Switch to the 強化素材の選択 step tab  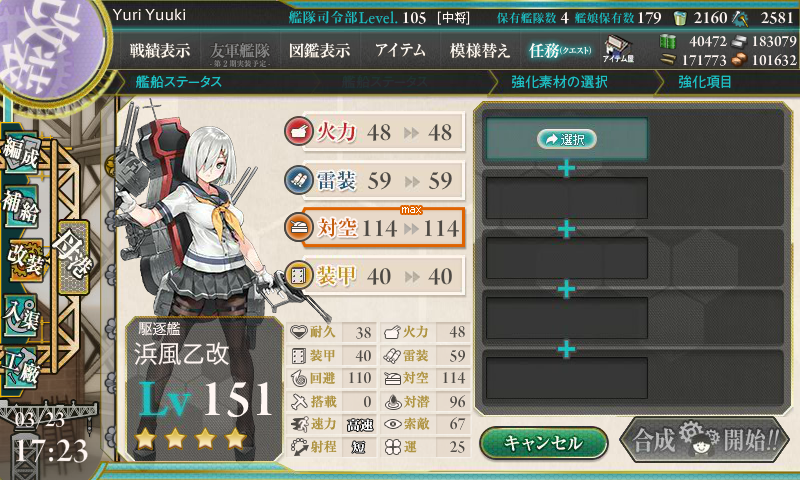coord(559,82)
